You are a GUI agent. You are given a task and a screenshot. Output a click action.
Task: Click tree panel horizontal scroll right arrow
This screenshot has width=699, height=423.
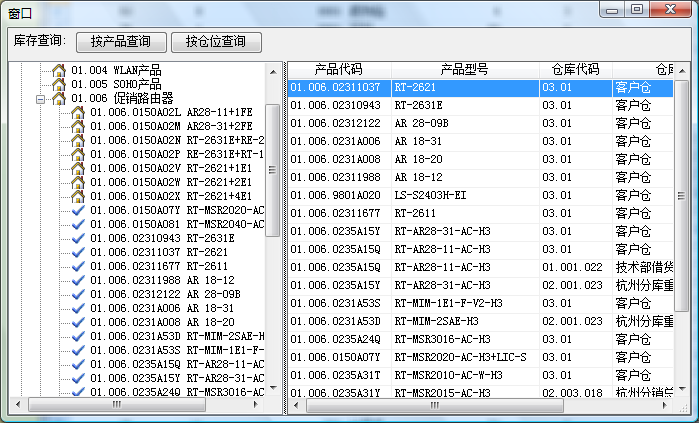[256, 405]
